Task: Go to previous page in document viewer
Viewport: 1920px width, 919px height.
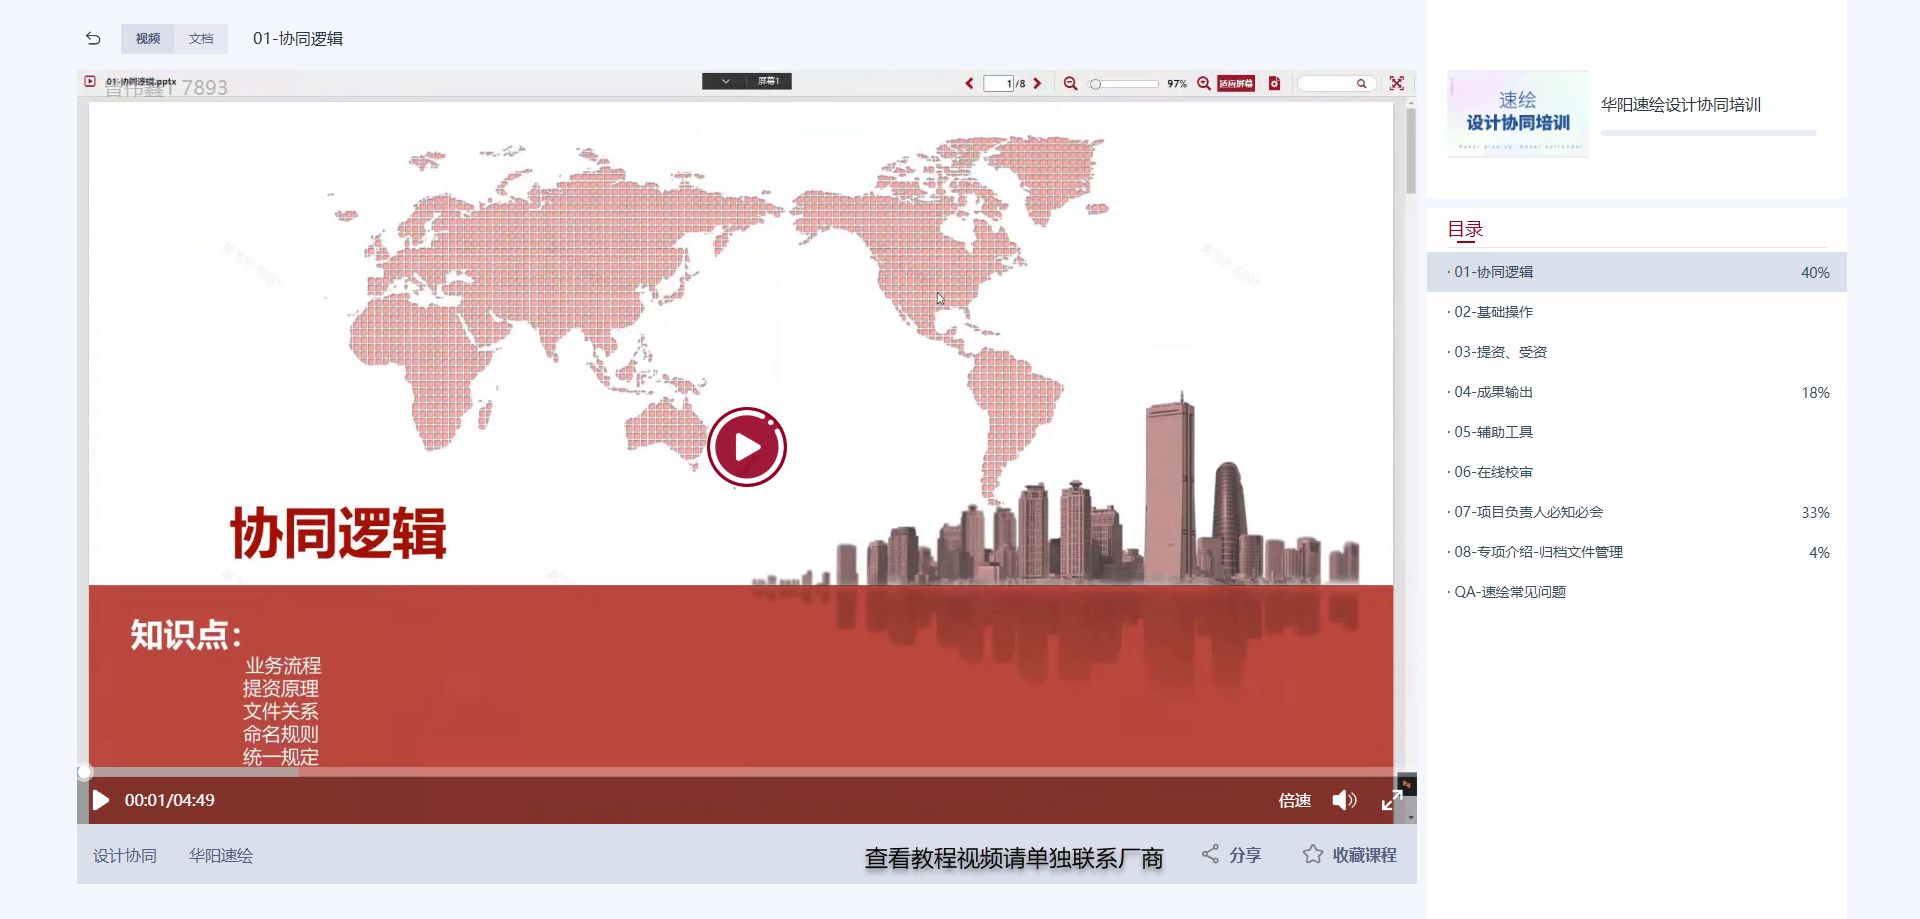Action: (969, 84)
